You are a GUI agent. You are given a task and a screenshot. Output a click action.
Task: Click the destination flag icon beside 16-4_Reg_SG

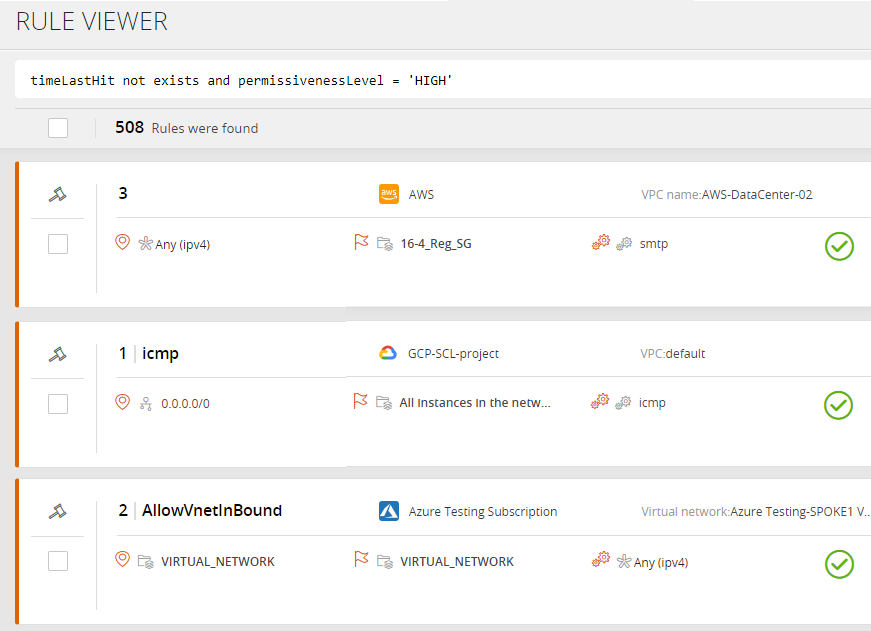click(x=361, y=243)
